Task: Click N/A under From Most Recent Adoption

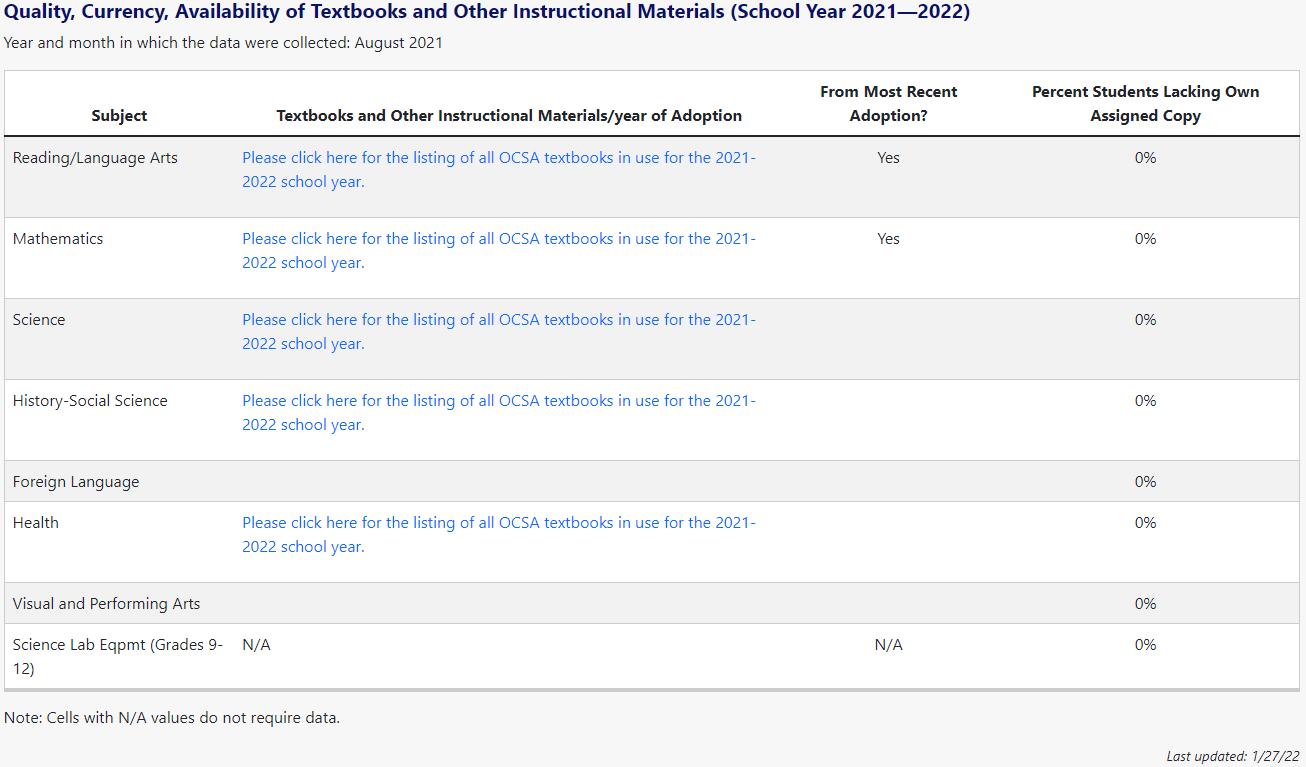Action: coord(888,645)
